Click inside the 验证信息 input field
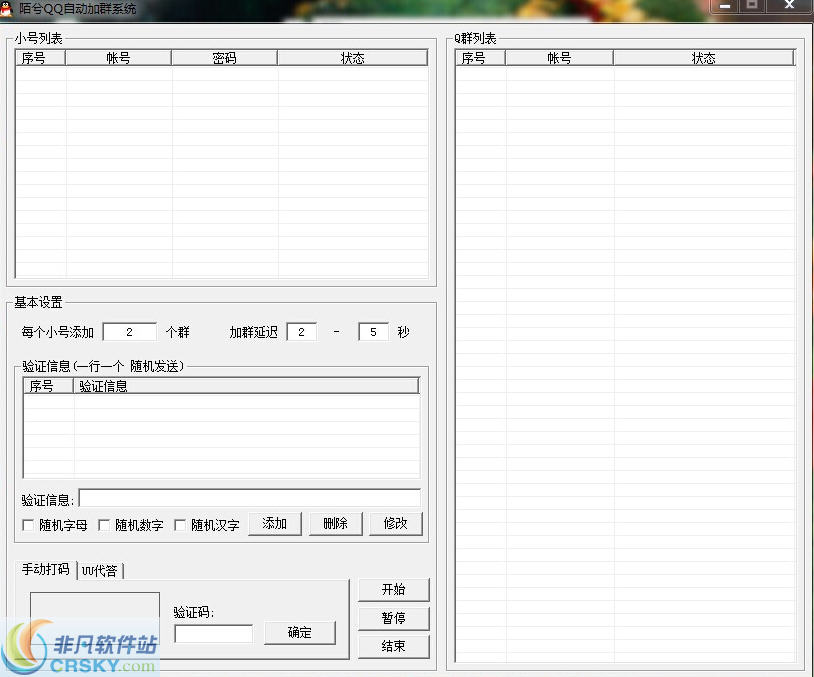 (250, 497)
